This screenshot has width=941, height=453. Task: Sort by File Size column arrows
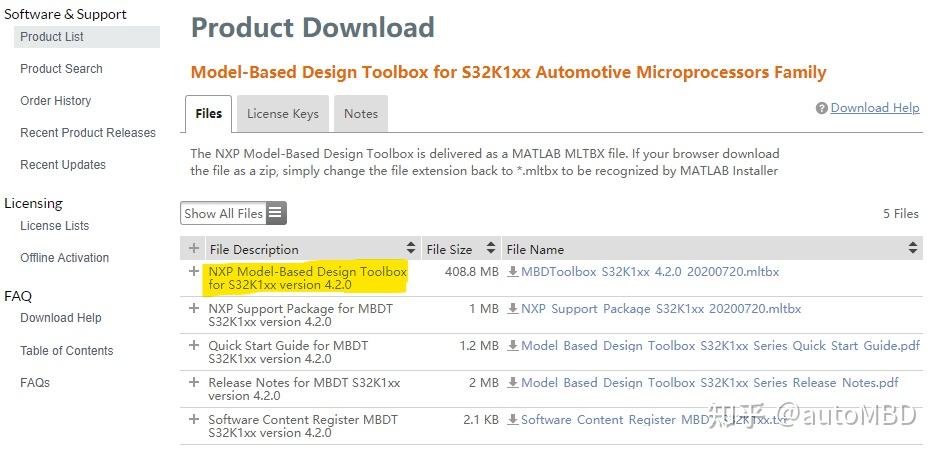[x=491, y=248]
